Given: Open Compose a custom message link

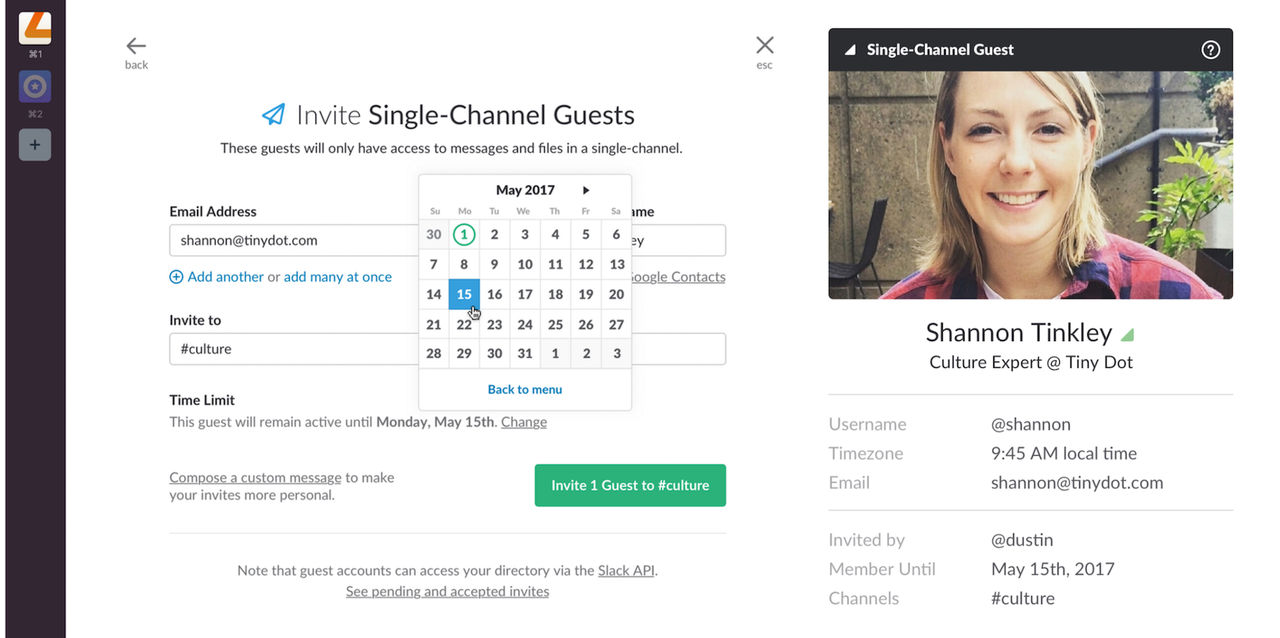Looking at the screenshot, I should tap(256, 478).
